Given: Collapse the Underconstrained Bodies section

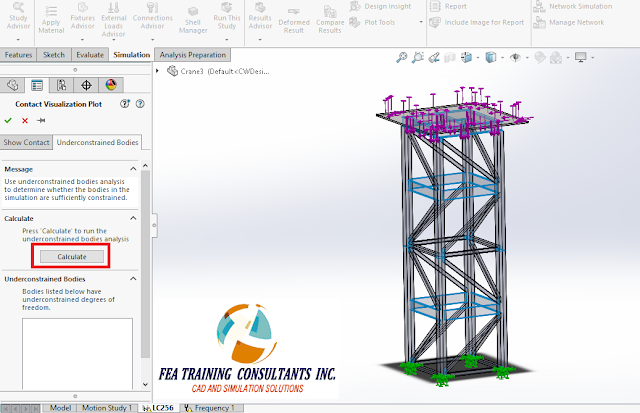Looking at the screenshot, I should [133, 278].
